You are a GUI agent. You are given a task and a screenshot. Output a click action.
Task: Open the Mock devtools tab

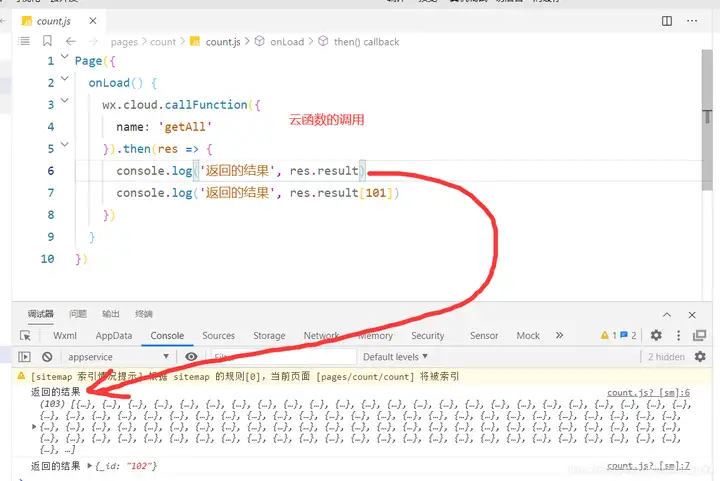[x=528, y=336]
